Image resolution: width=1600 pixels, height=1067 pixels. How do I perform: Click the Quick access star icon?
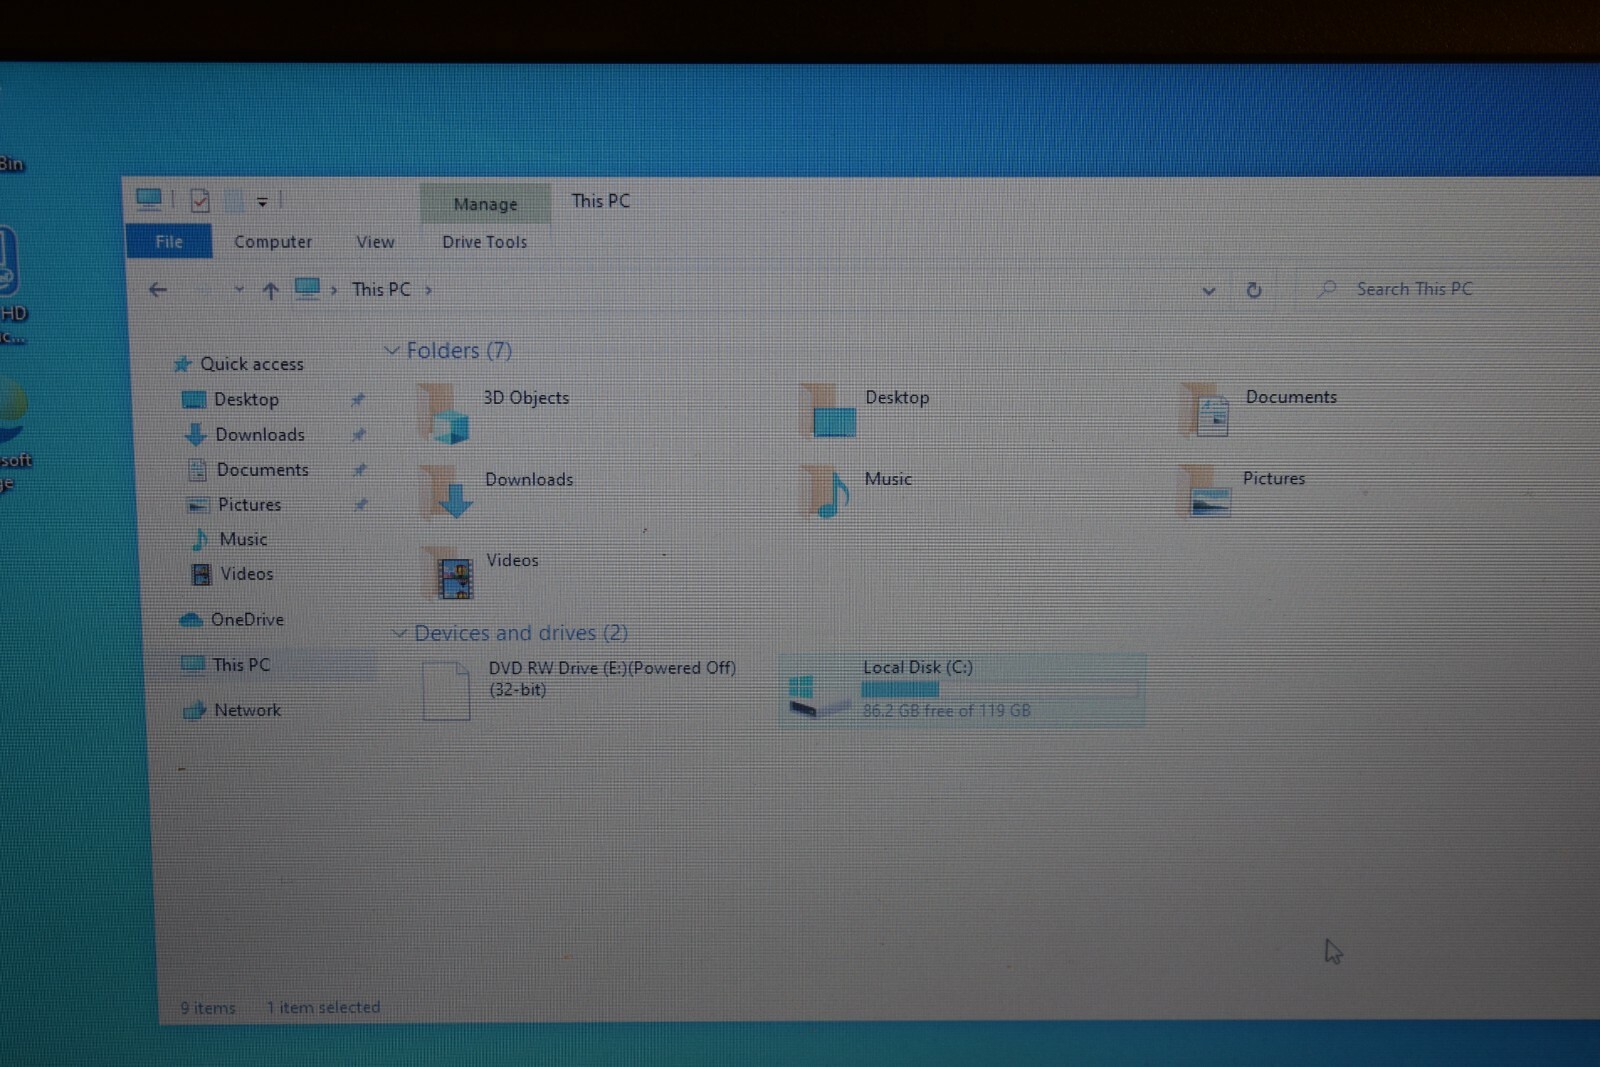point(183,365)
